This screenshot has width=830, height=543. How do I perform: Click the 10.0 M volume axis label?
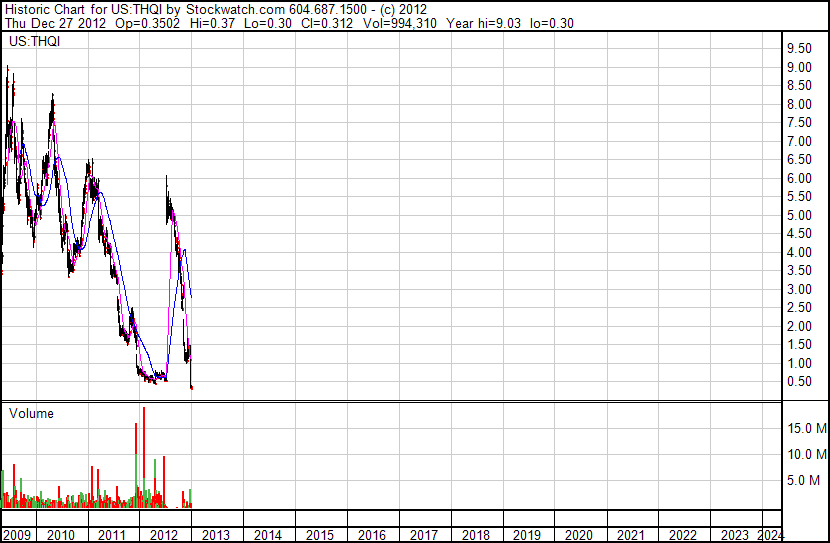click(x=807, y=454)
